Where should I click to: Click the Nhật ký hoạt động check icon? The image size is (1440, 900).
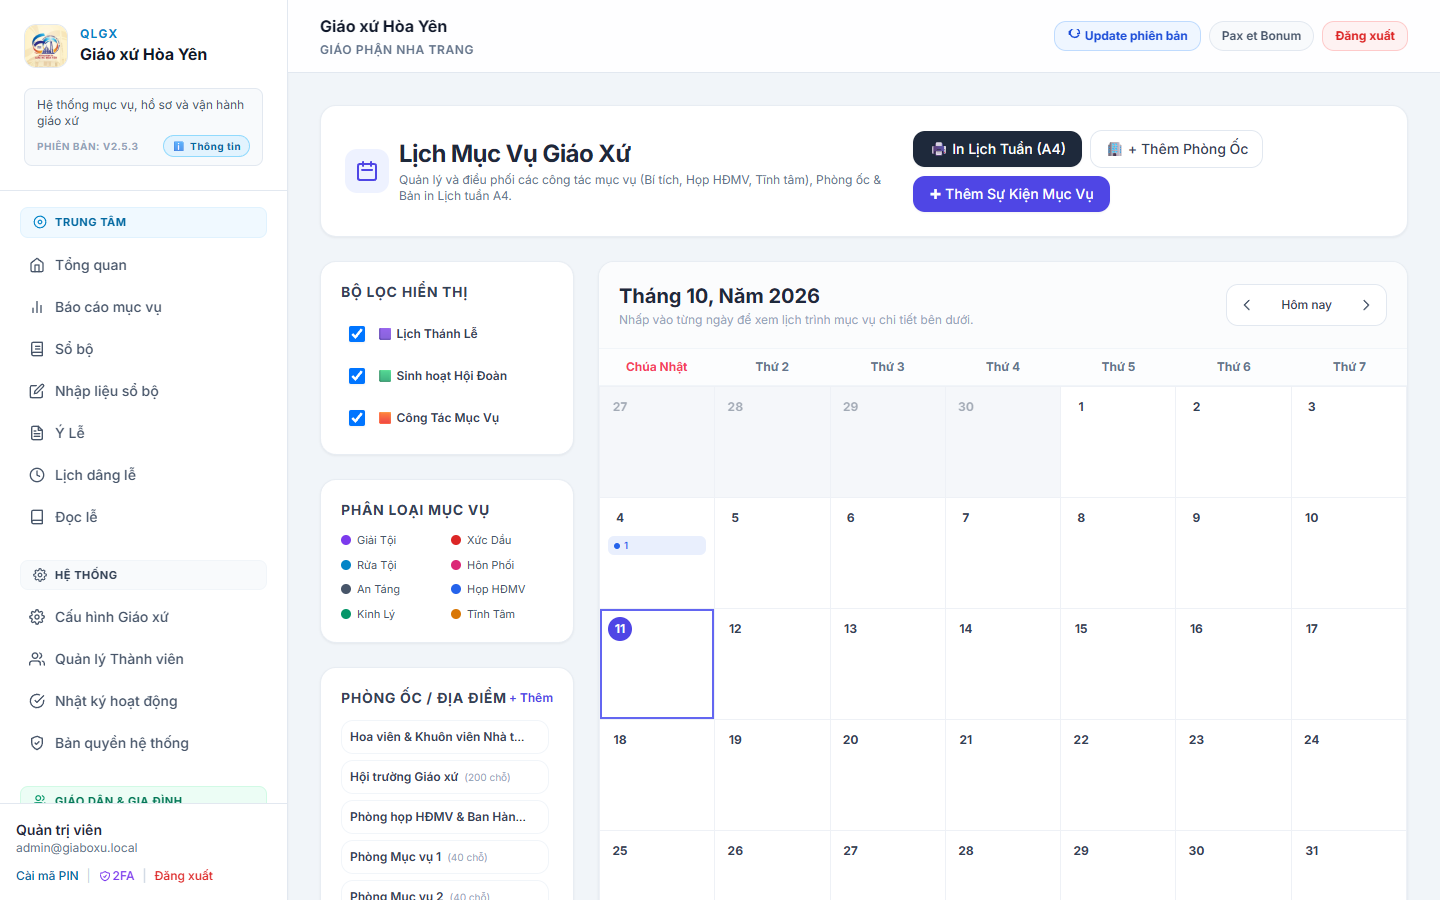coord(37,701)
